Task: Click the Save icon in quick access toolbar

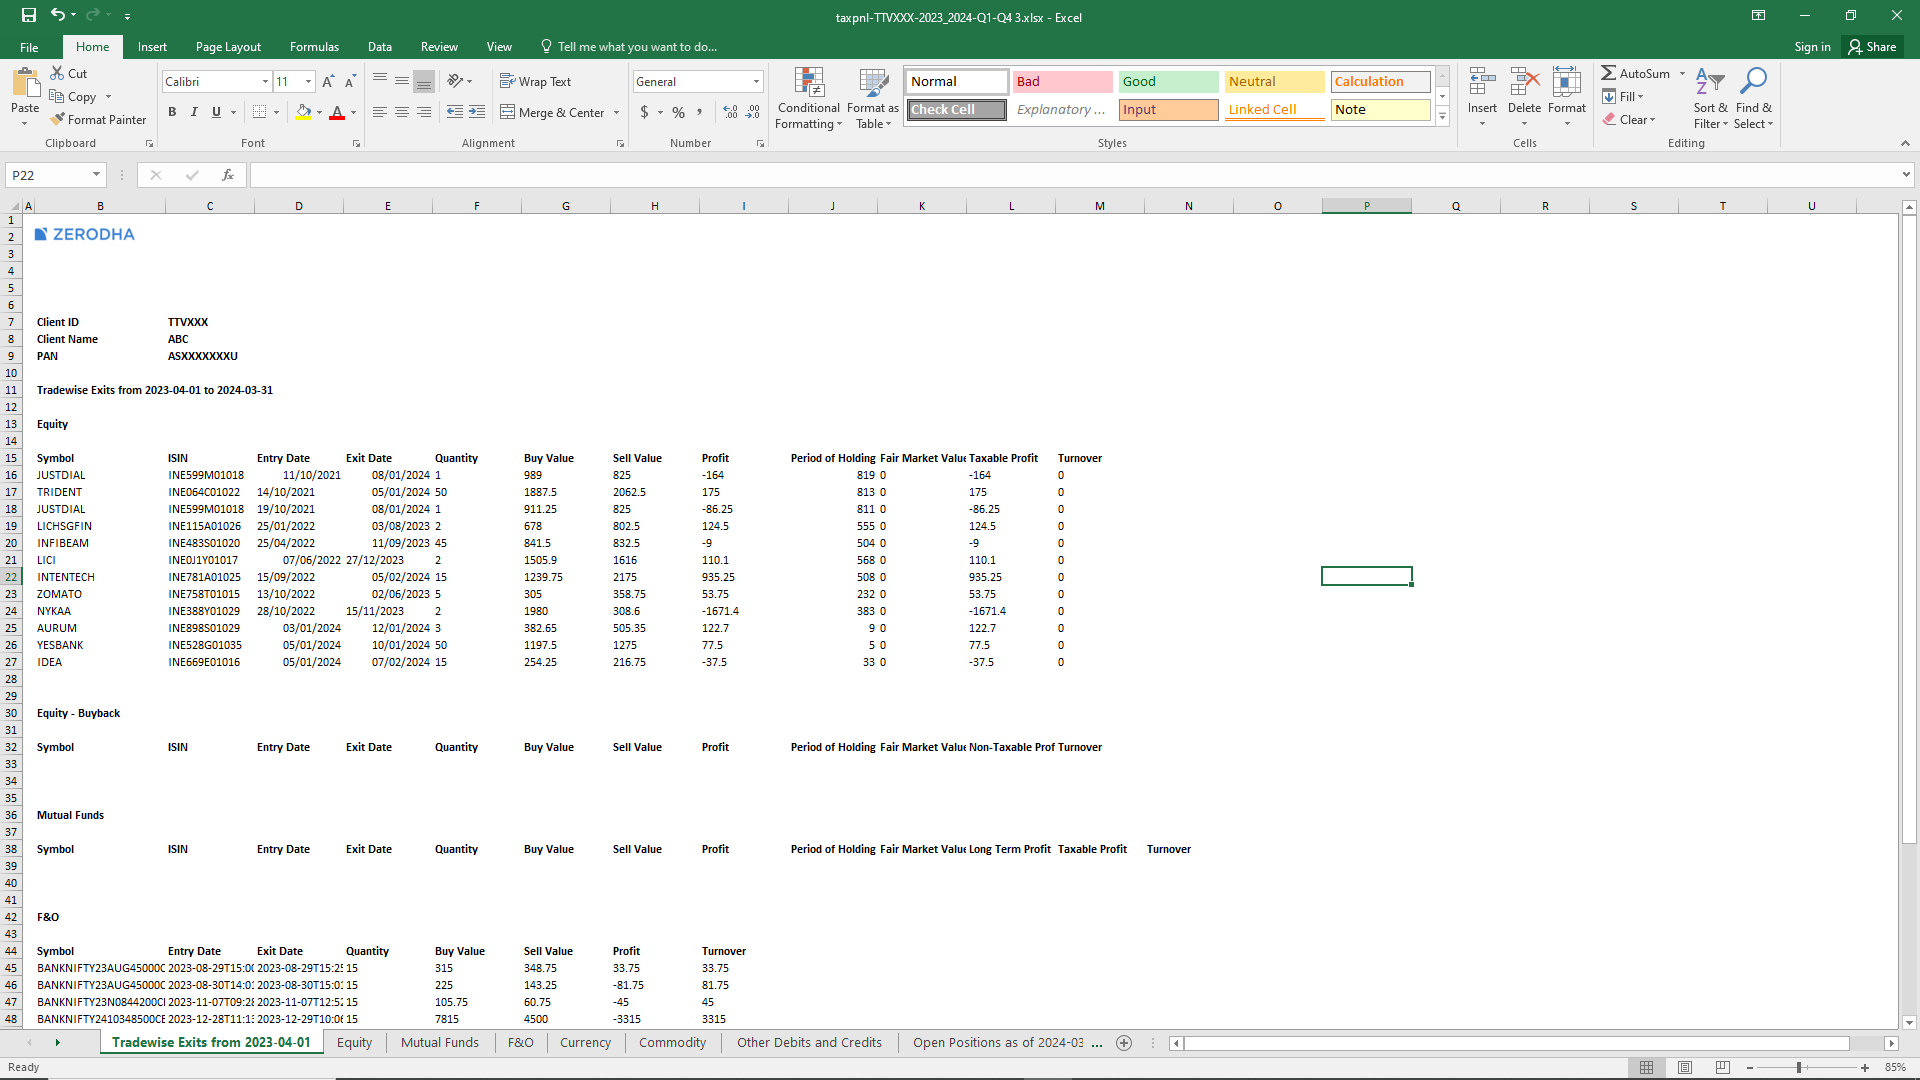Action: 29,15
